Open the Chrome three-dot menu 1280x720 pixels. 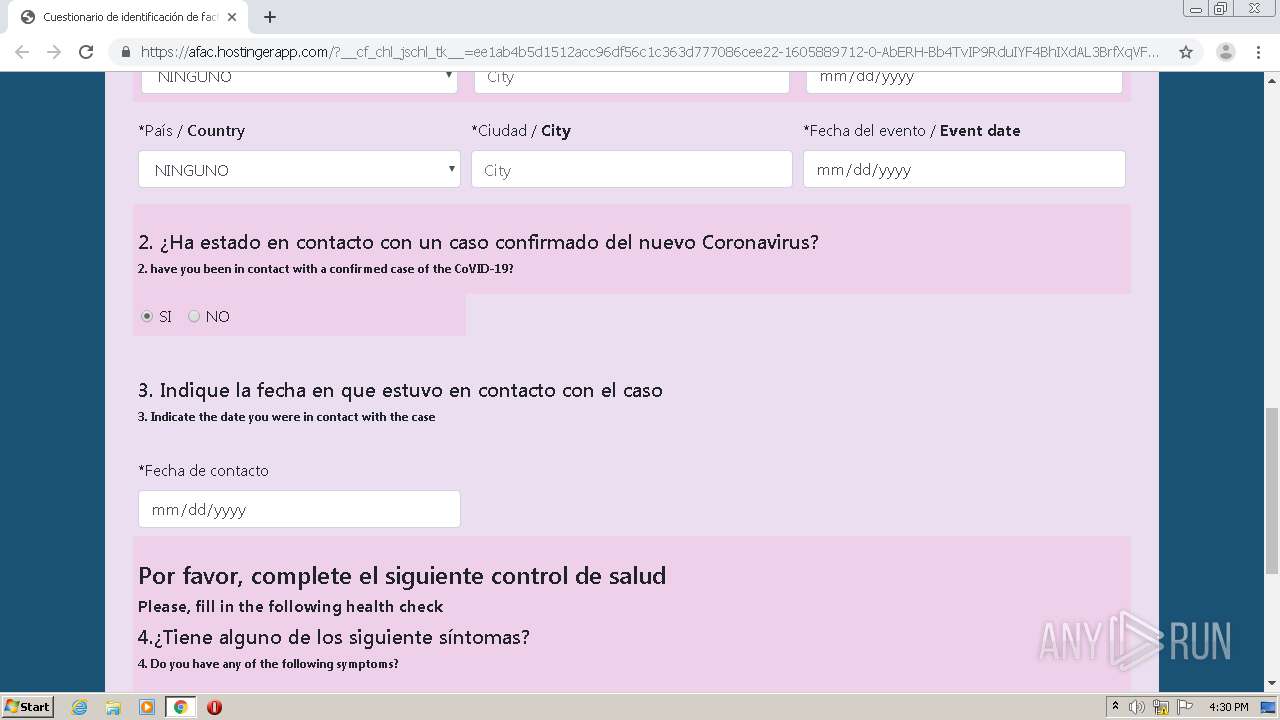pos(1259,52)
